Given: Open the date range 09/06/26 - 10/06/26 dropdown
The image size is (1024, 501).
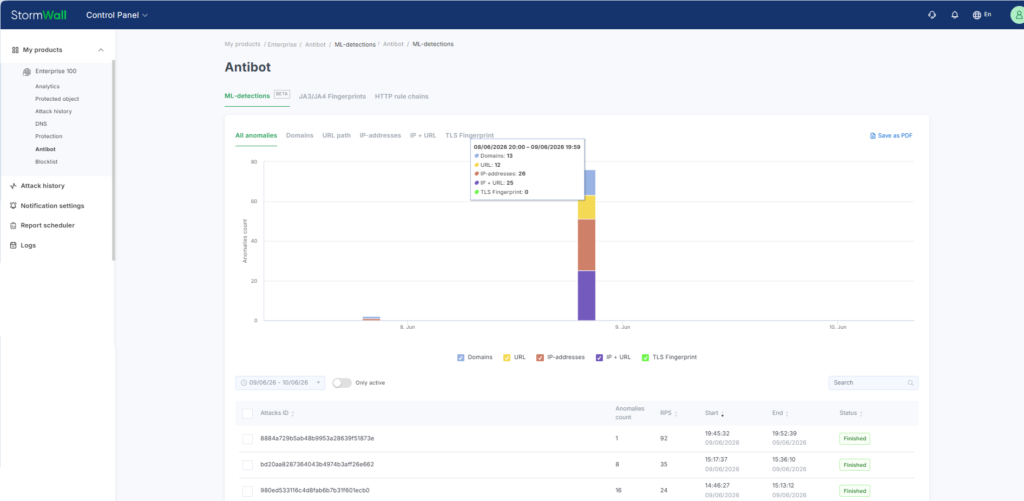Looking at the screenshot, I should click(280, 383).
